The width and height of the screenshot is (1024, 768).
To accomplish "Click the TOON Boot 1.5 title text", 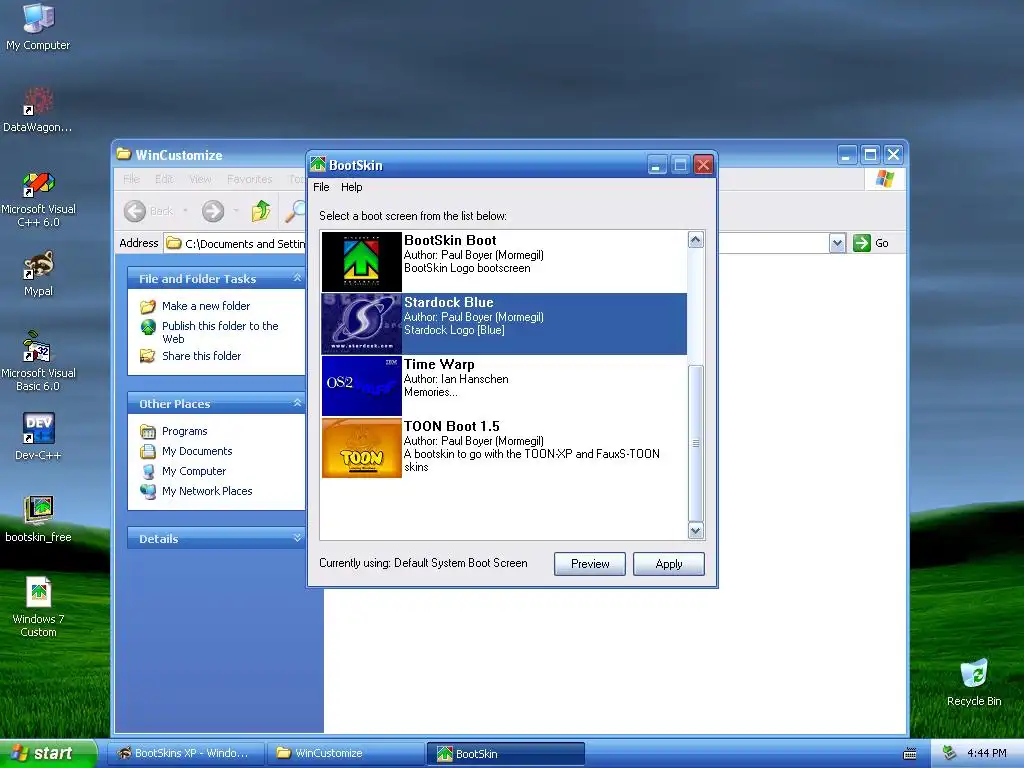I will pyautogui.click(x=451, y=426).
